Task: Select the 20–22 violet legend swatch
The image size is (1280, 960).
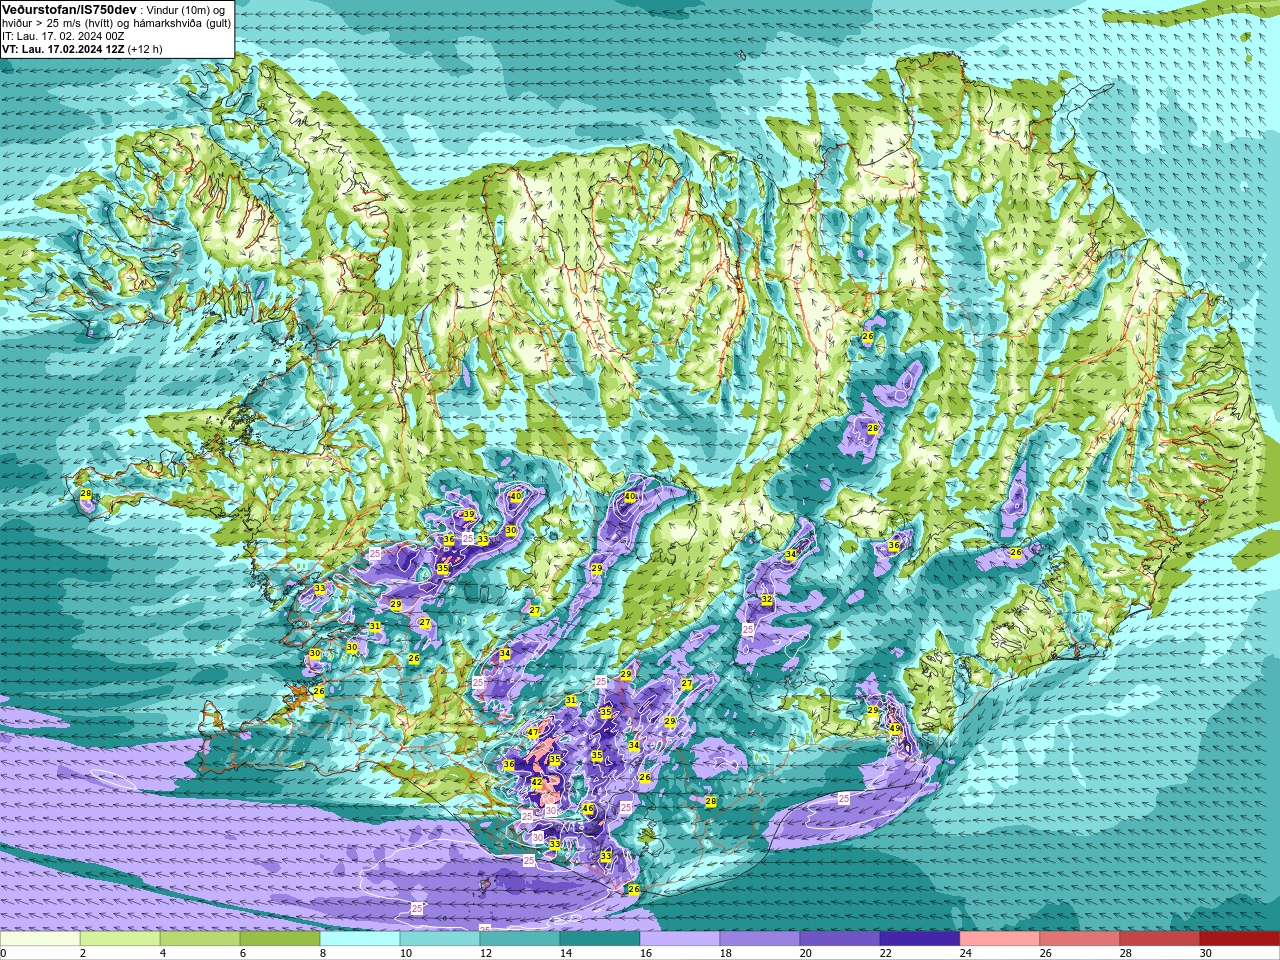Action: point(840,939)
